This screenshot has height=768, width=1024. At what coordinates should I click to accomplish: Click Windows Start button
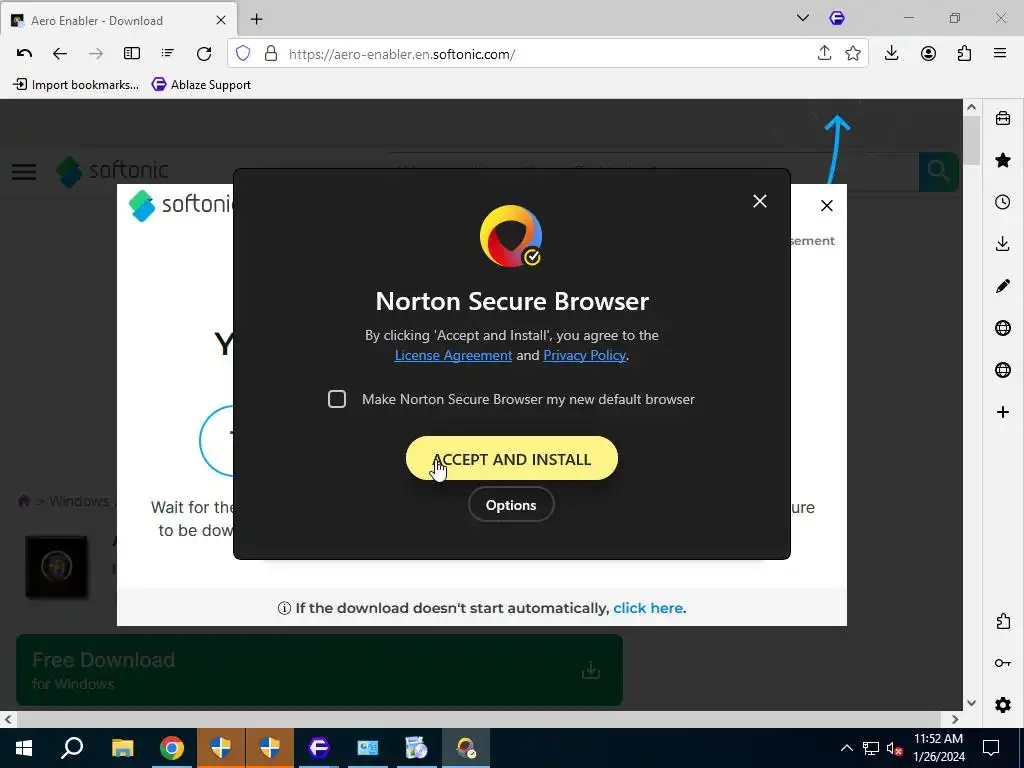[x=24, y=748]
